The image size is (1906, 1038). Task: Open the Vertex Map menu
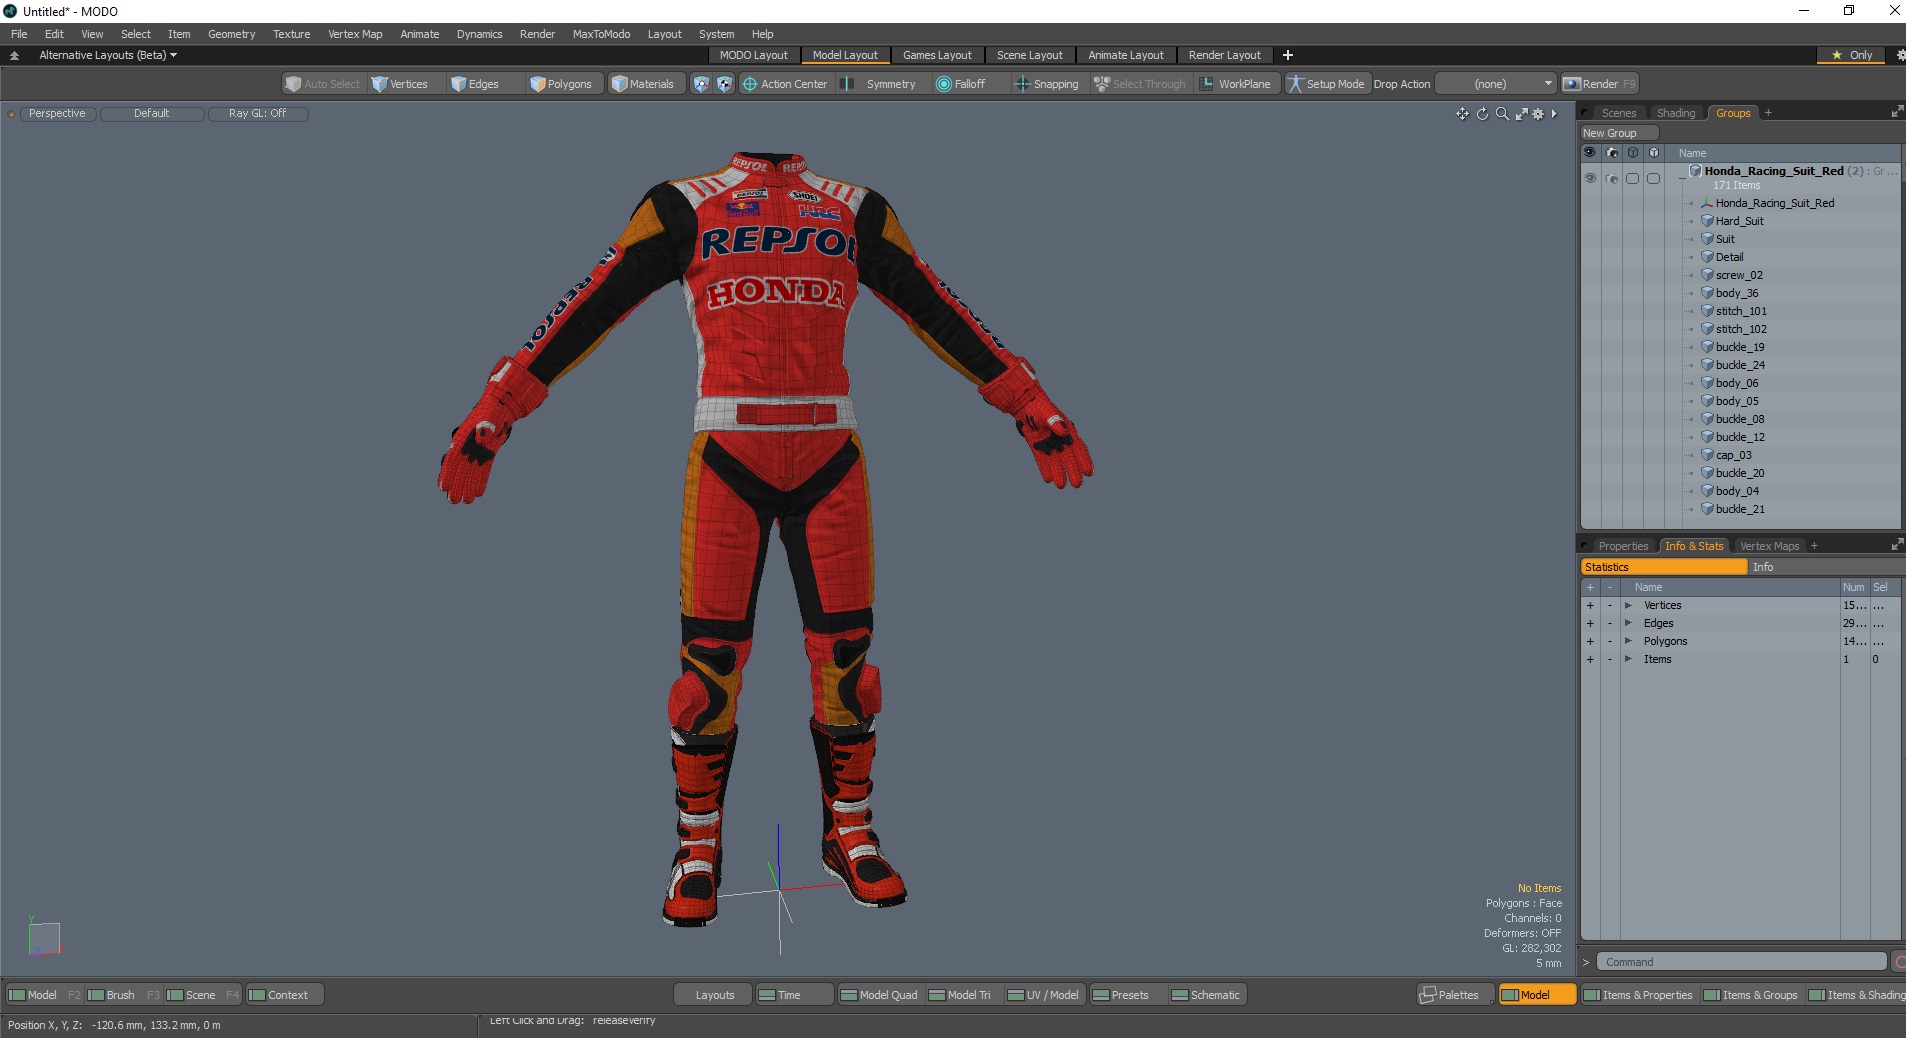(x=355, y=34)
